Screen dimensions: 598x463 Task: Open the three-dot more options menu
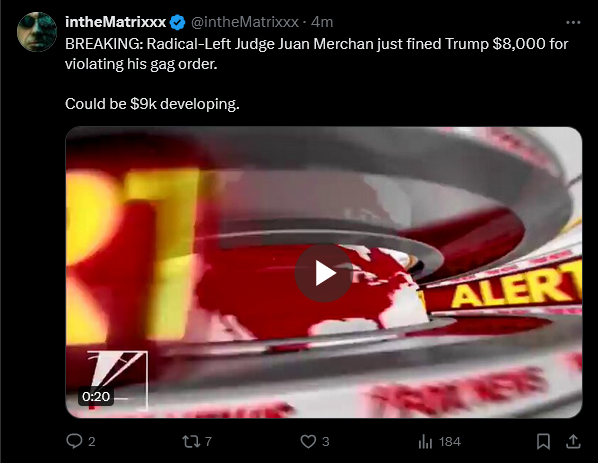(x=573, y=23)
